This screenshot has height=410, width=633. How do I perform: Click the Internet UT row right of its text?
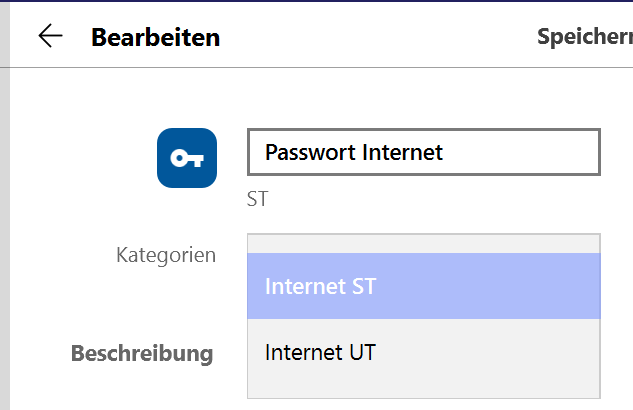click(488, 352)
